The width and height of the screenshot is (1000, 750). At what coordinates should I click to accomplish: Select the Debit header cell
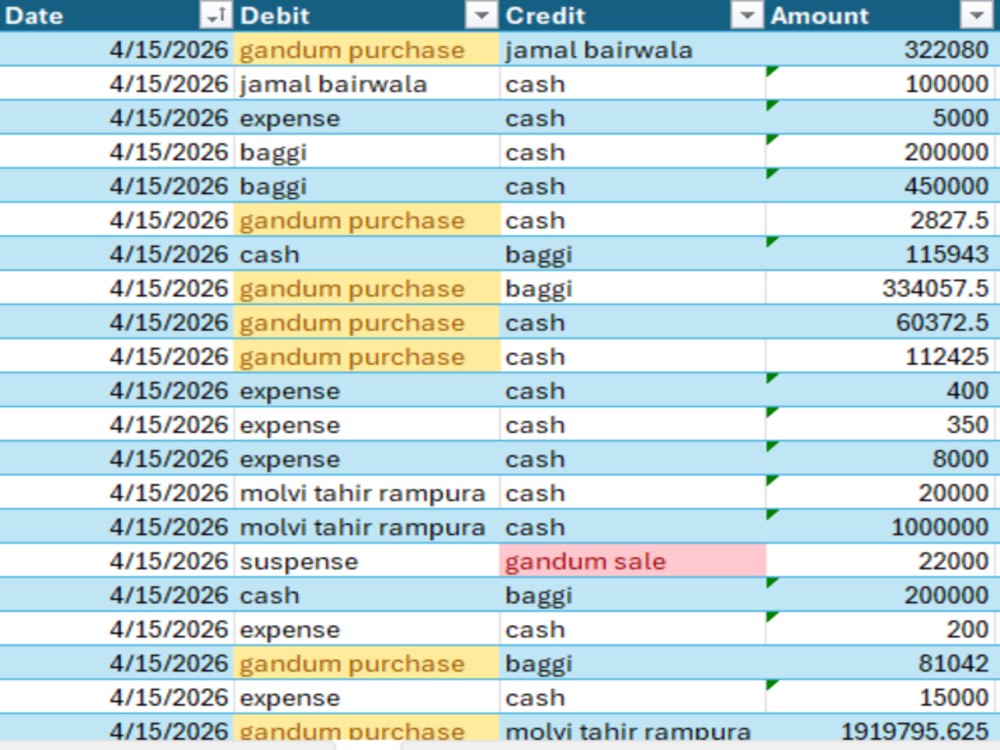click(x=367, y=15)
